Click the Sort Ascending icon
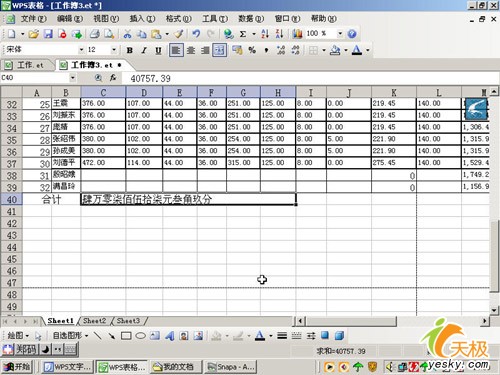Image resolution: width=500 pixels, height=375 pixels. (265, 34)
